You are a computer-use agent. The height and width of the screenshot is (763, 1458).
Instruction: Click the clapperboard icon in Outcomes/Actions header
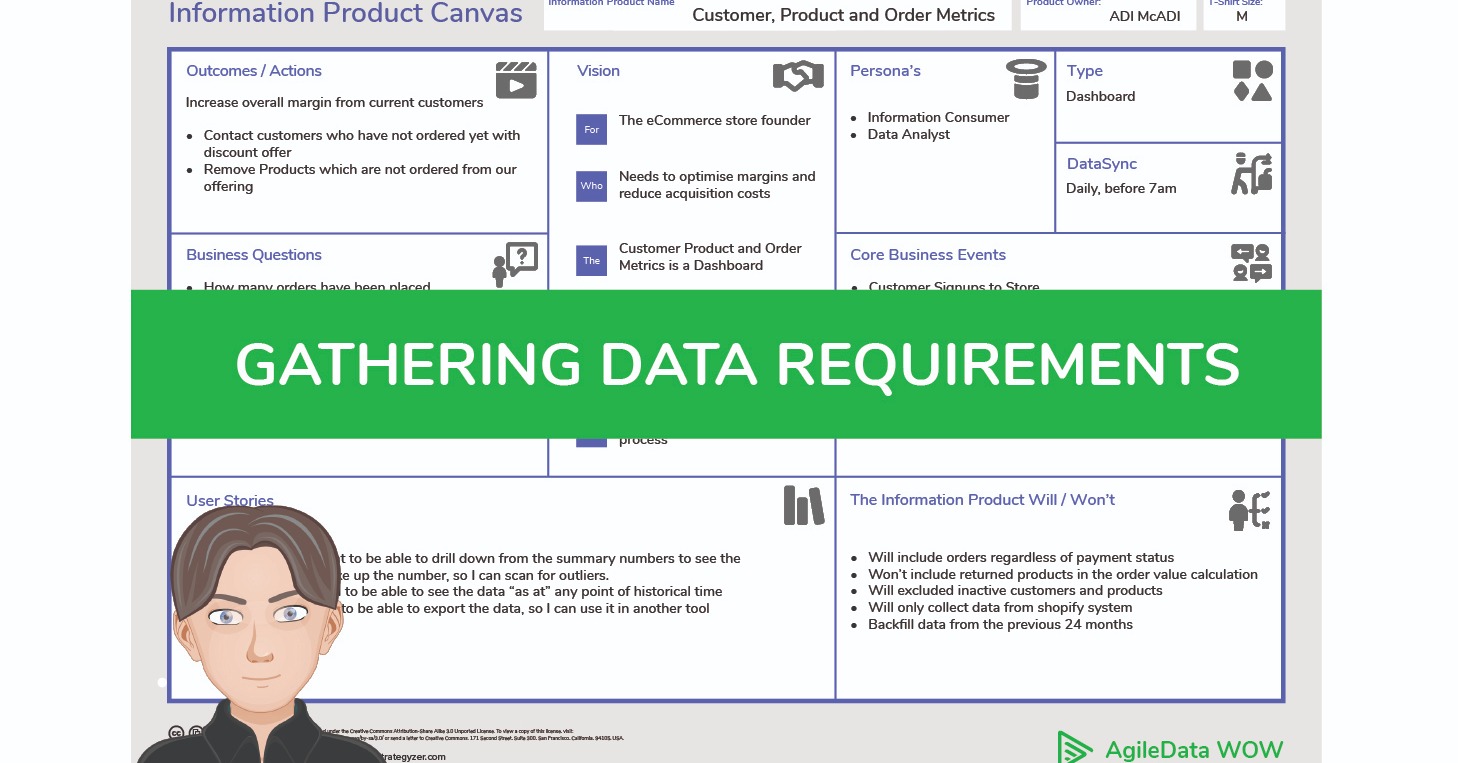(x=518, y=80)
